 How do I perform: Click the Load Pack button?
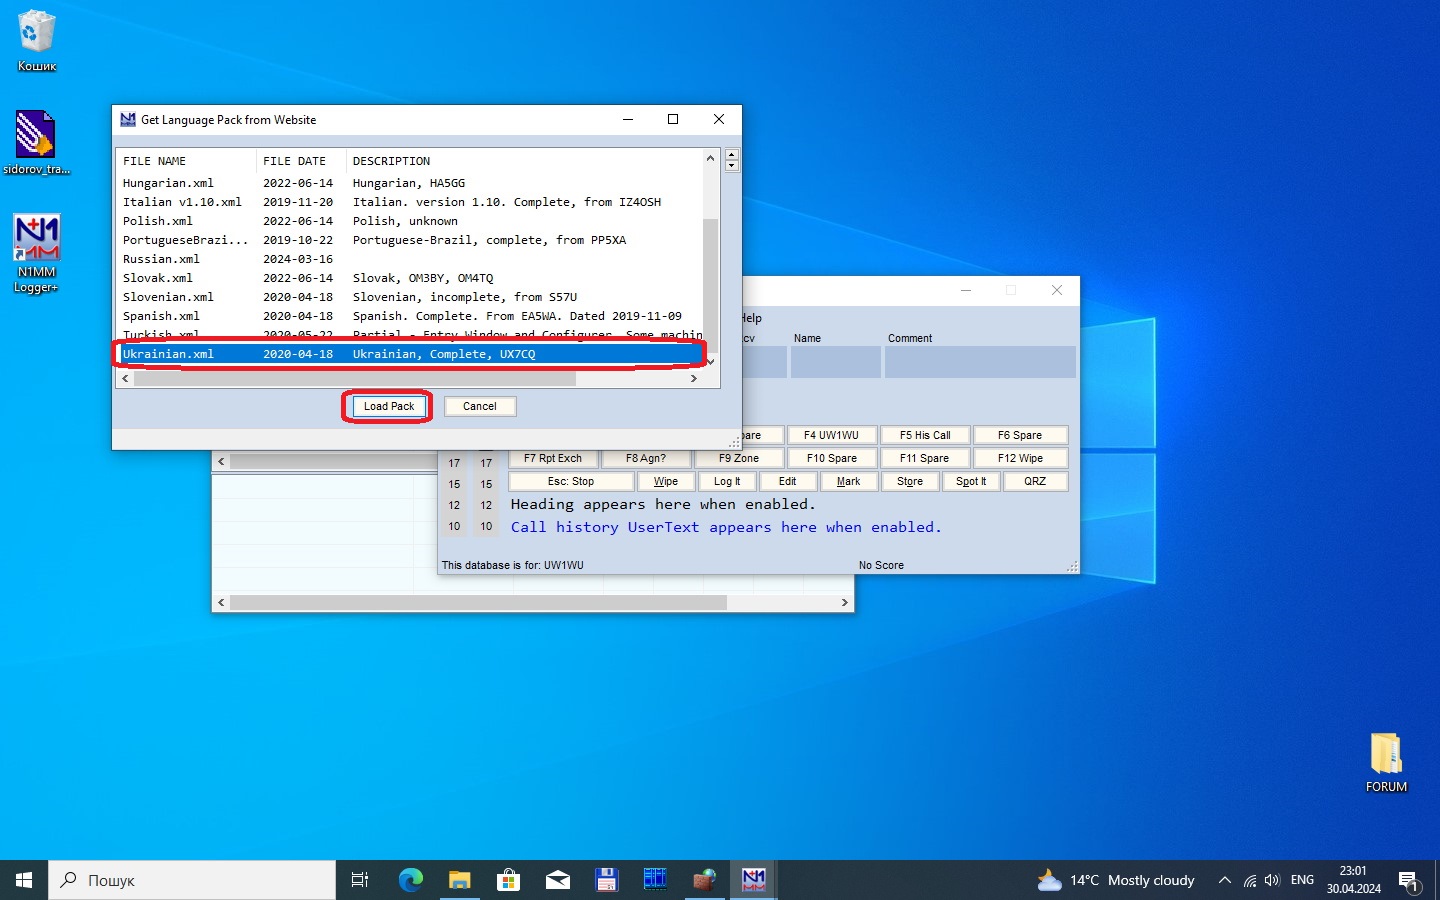point(389,406)
